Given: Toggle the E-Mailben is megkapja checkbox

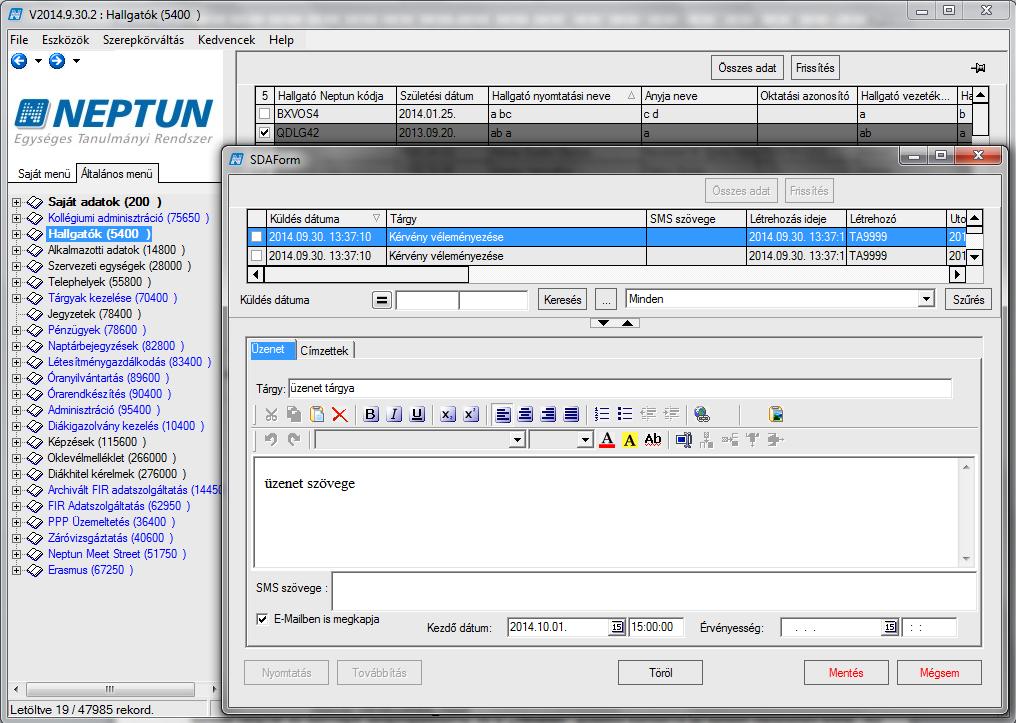Looking at the screenshot, I should point(262,619).
